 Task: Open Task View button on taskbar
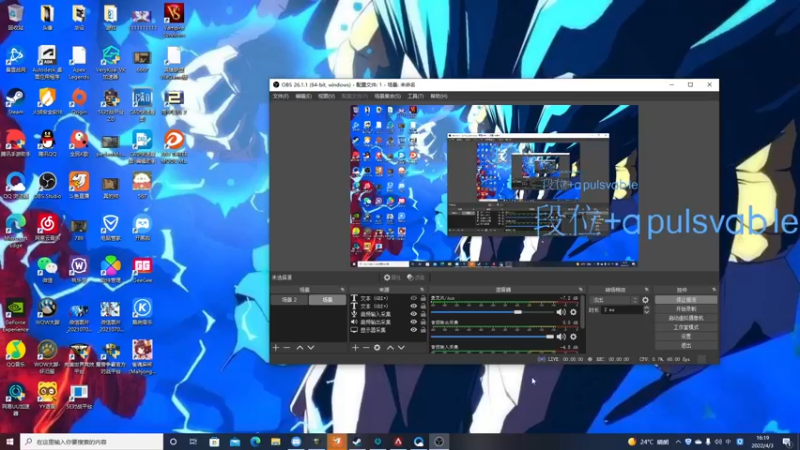coord(193,442)
